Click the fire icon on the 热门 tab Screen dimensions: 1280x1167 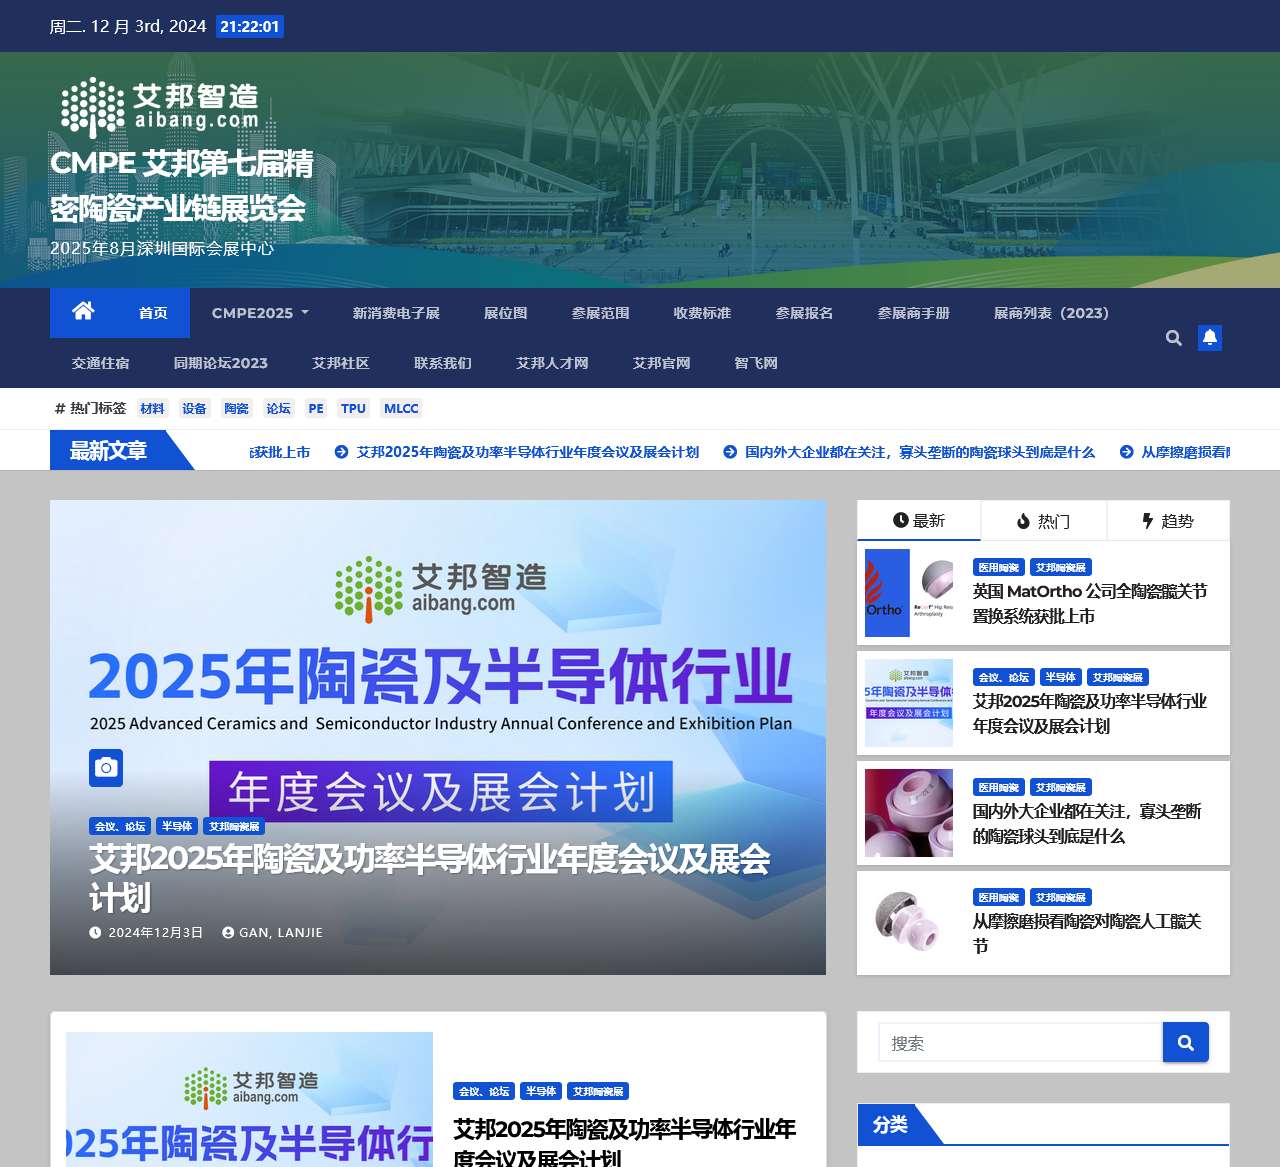1023,521
